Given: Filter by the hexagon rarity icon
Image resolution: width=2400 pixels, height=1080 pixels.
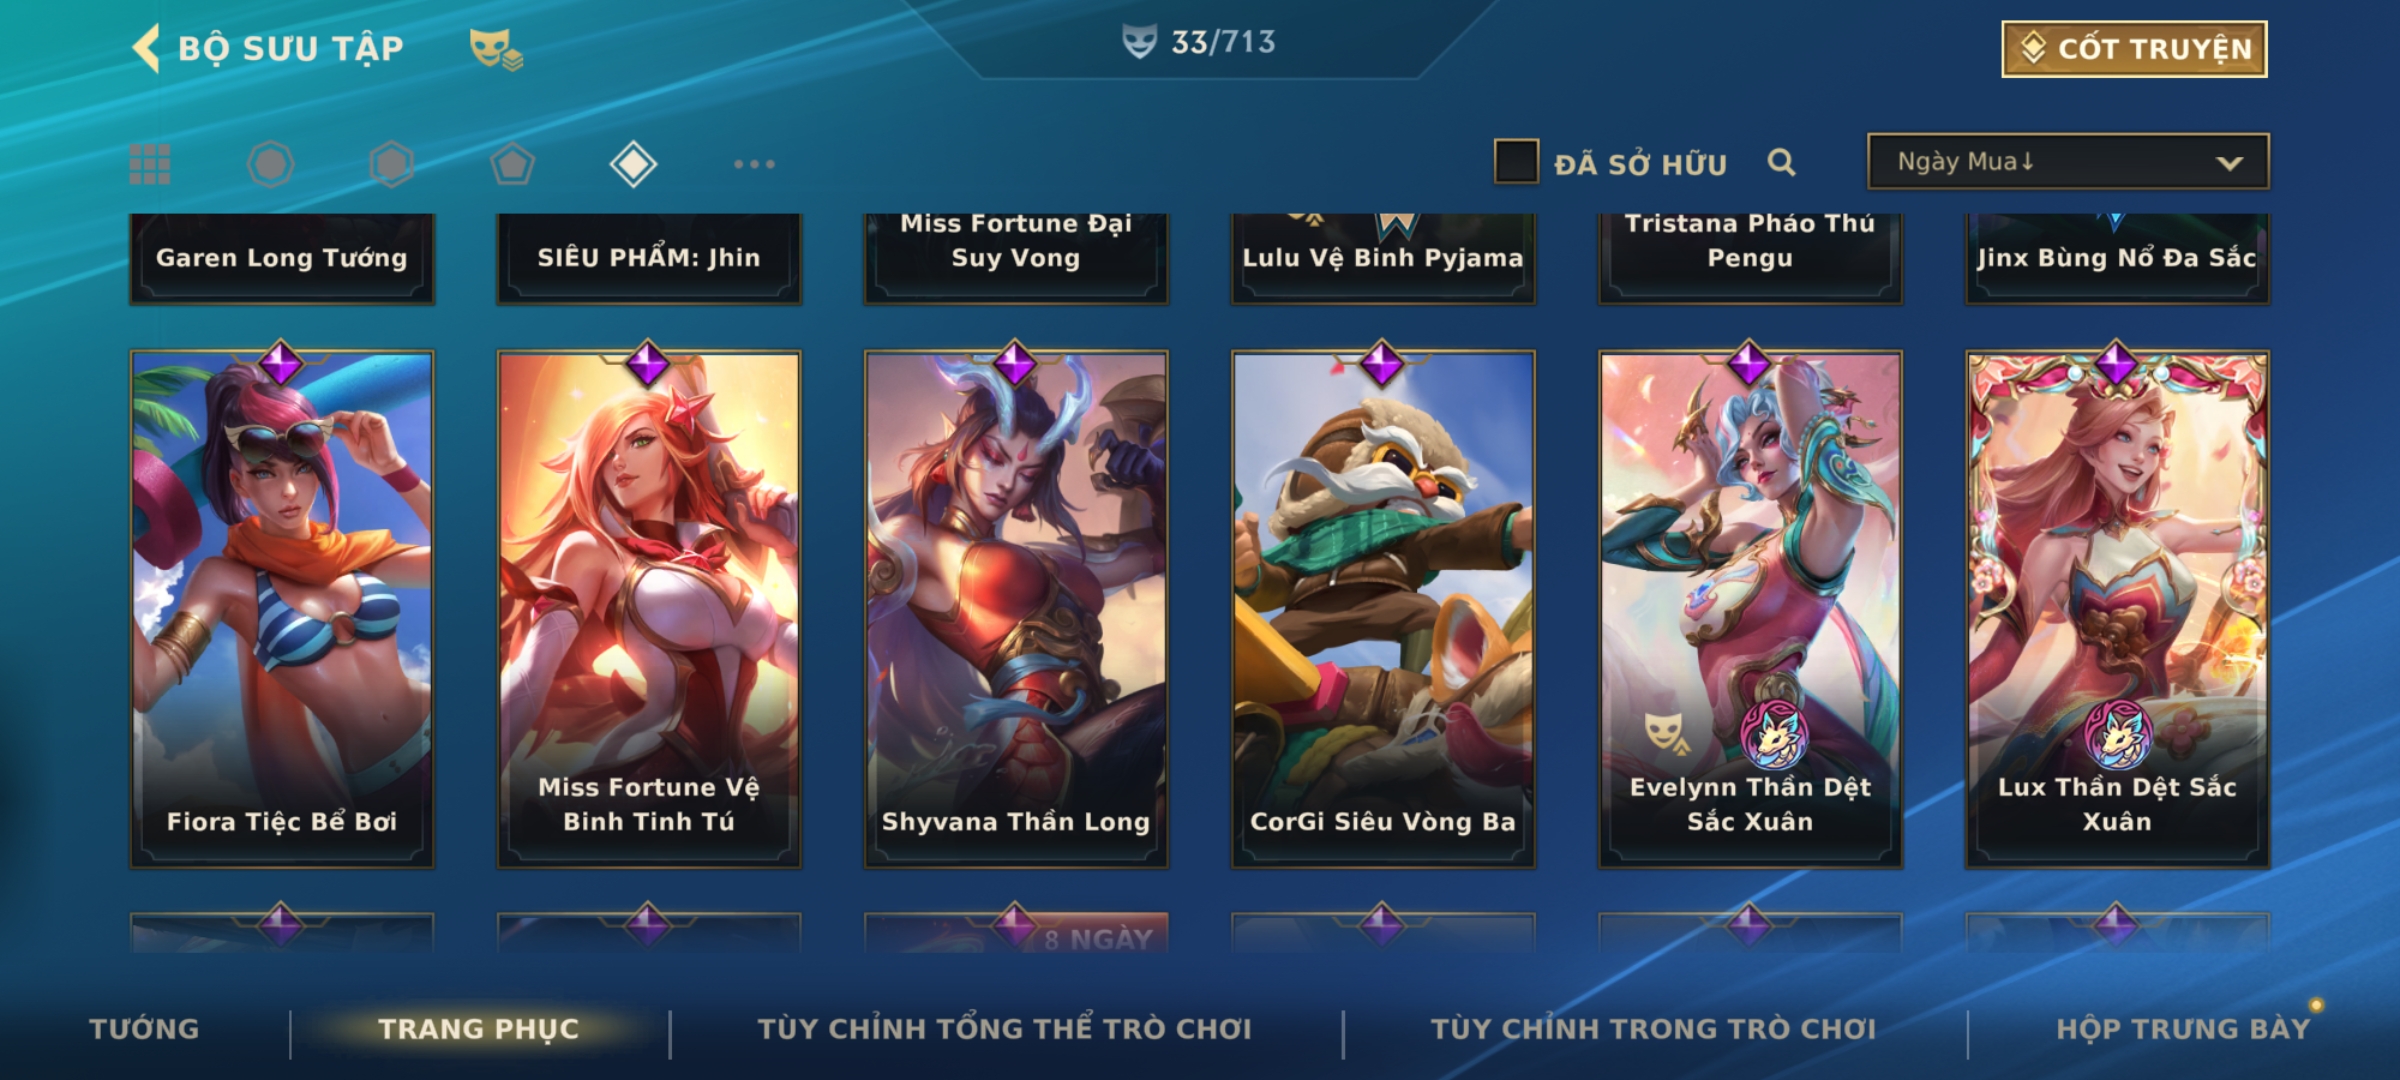Looking at the screenshot, I should click(x=391, y=164).
